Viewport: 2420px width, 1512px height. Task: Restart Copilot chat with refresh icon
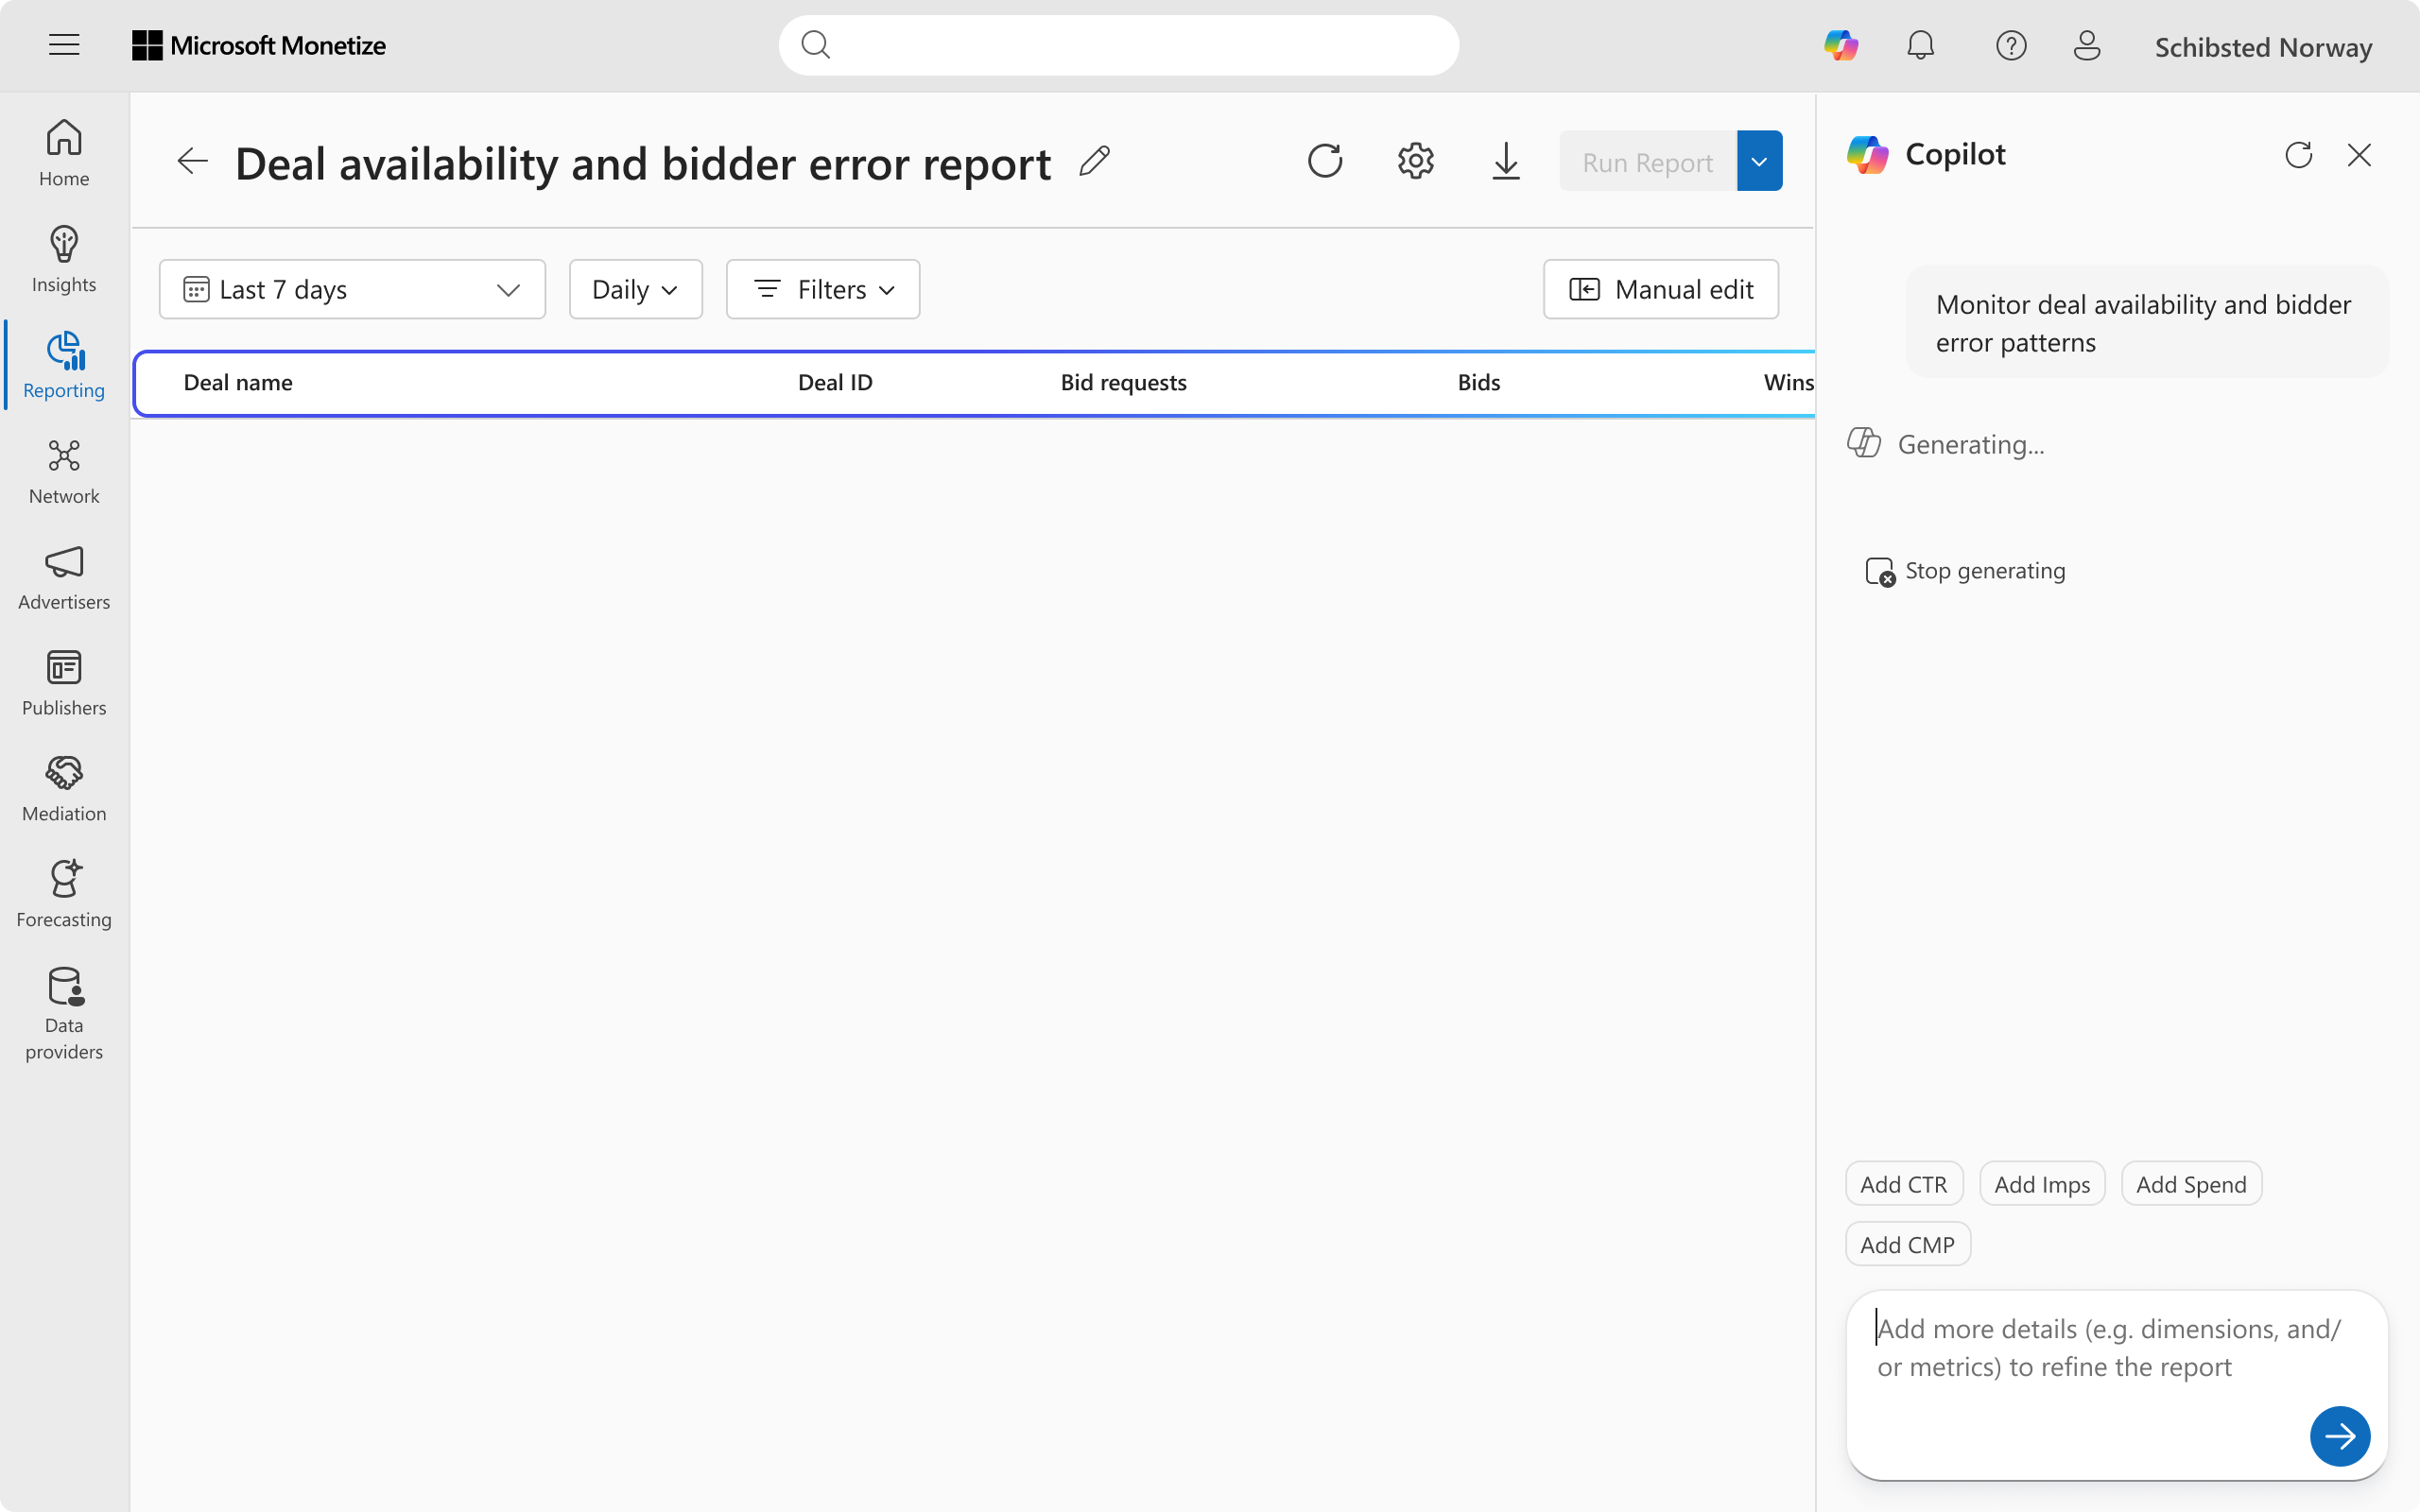point(2298,155)
